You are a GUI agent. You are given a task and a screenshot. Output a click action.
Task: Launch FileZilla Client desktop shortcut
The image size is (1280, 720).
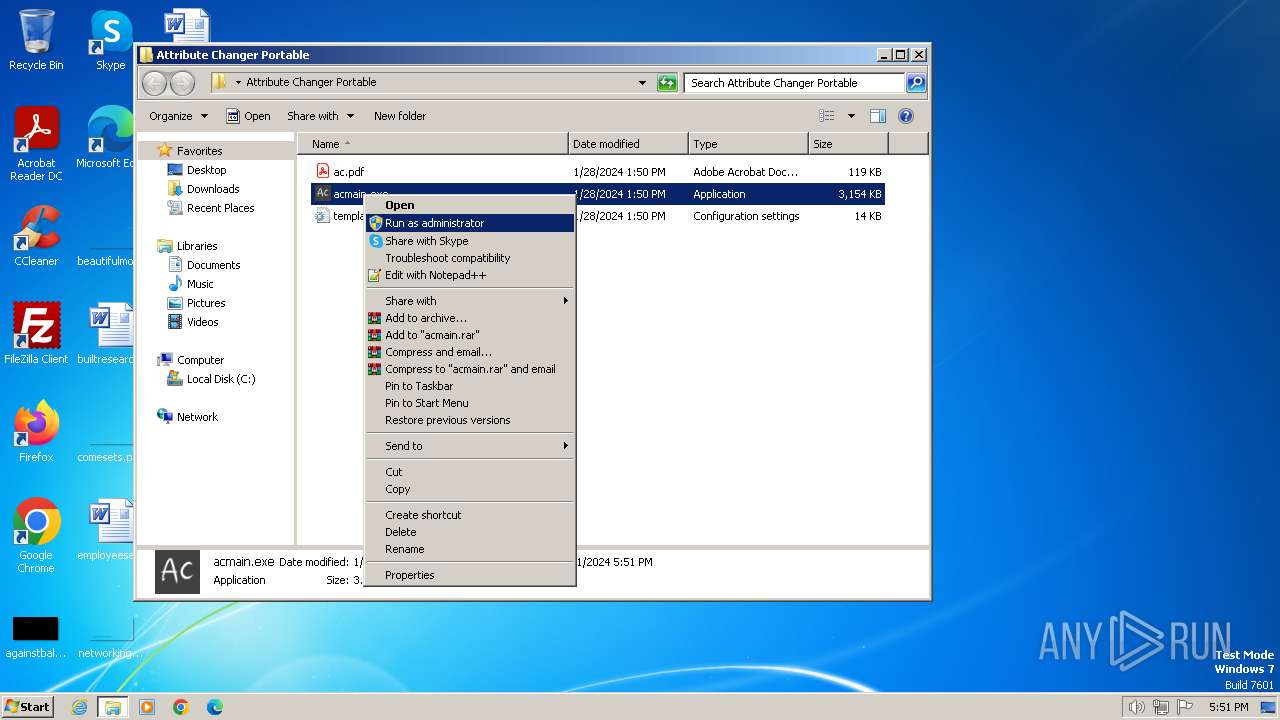(36, 333)
